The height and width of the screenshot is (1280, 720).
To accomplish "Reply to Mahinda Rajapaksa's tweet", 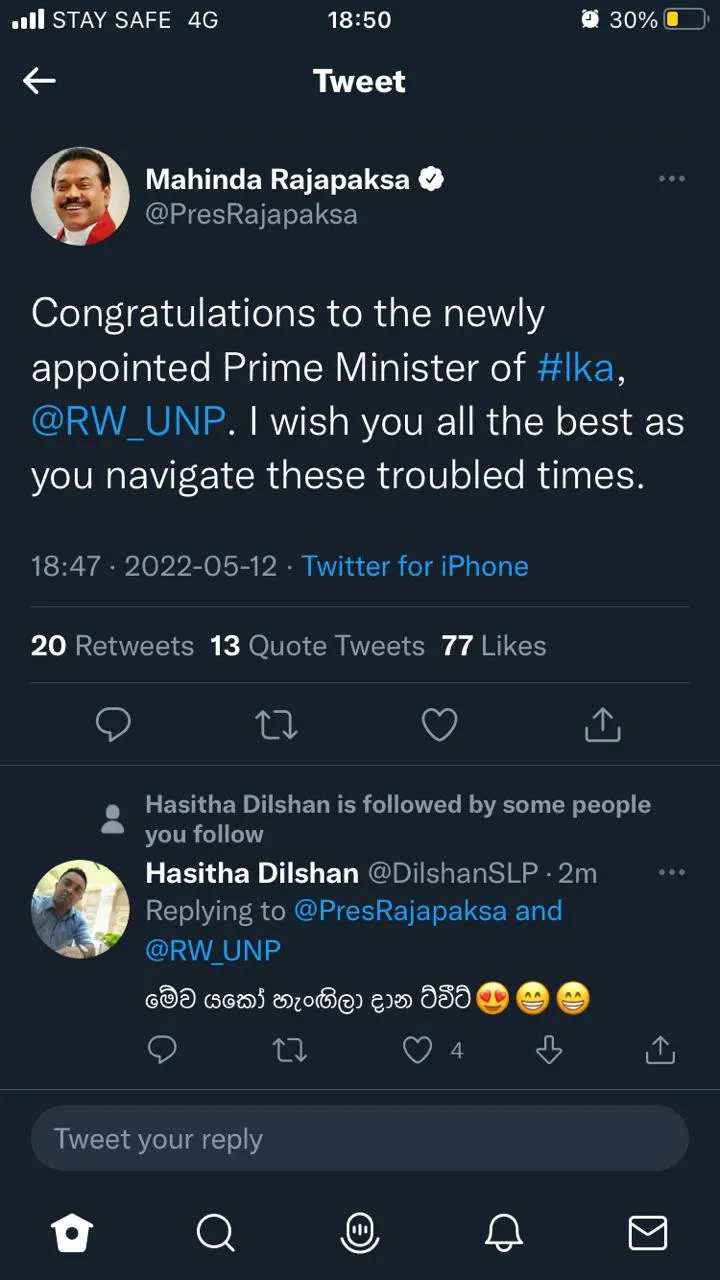I will 113,725.
